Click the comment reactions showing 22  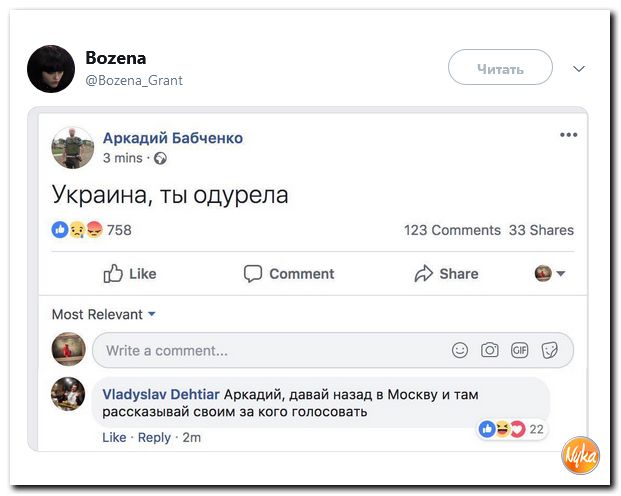click(511, 429)
